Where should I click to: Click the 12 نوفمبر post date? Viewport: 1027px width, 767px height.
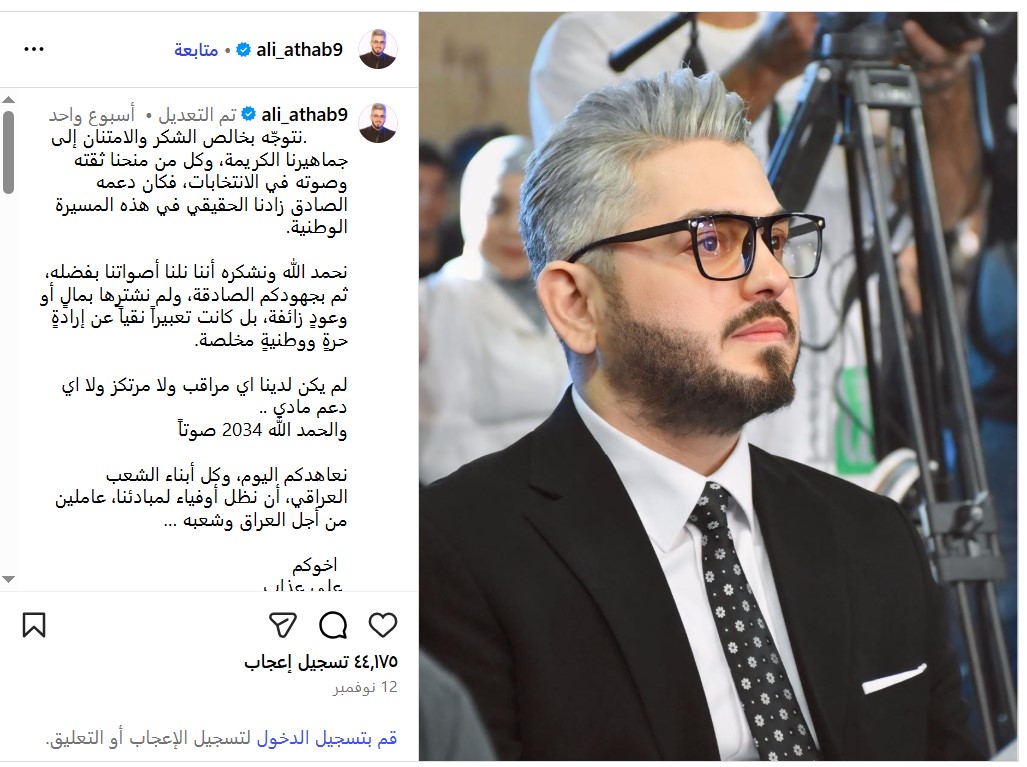pos(365,687)
